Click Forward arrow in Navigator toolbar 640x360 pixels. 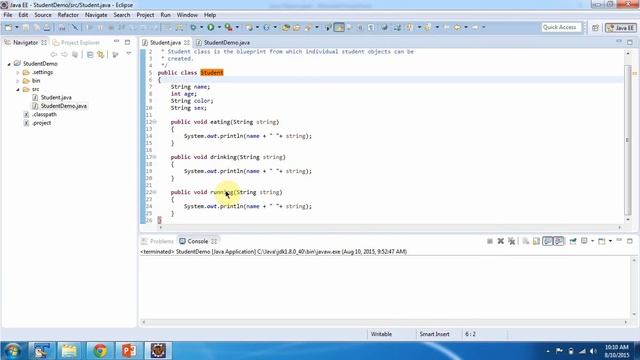tap(64, 54)
